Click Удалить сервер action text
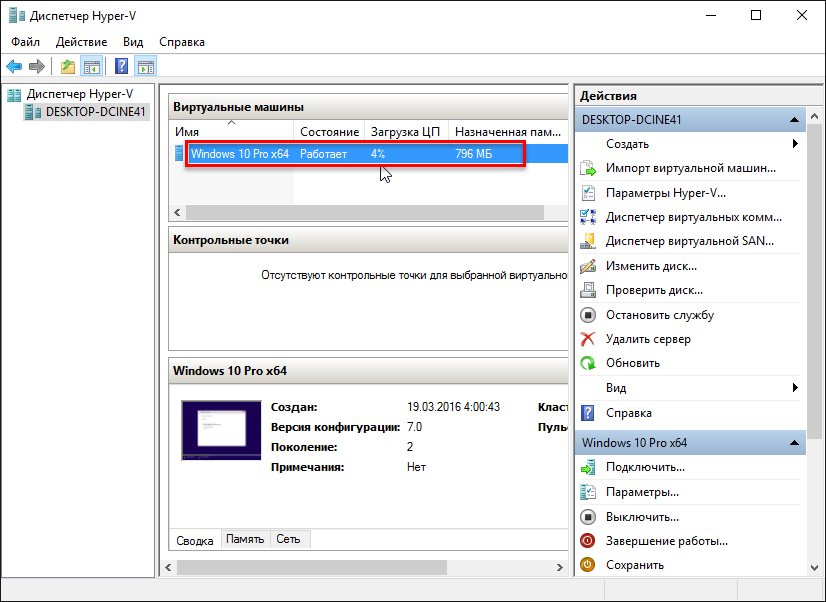The width and height of the screenshot is (826, 602). (648, 339)
